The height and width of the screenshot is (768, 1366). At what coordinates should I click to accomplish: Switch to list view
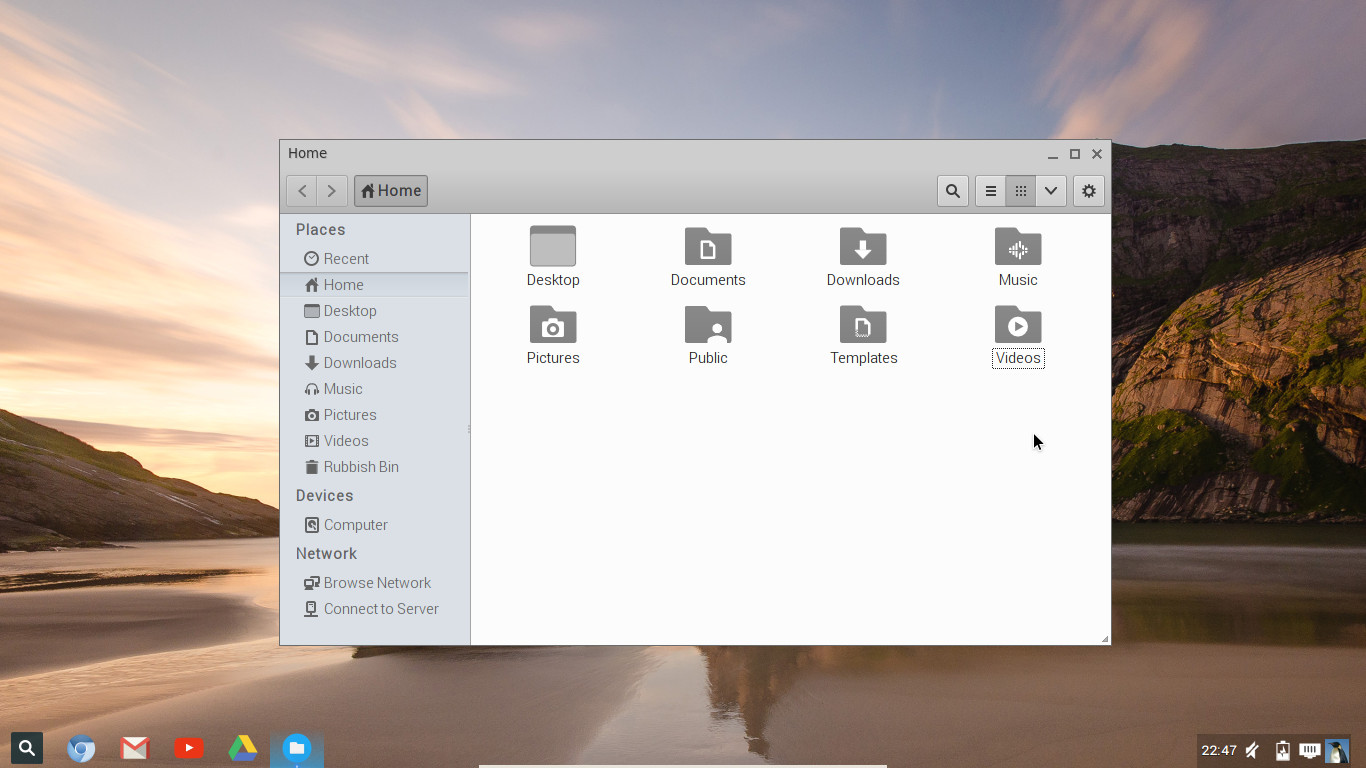990,191
